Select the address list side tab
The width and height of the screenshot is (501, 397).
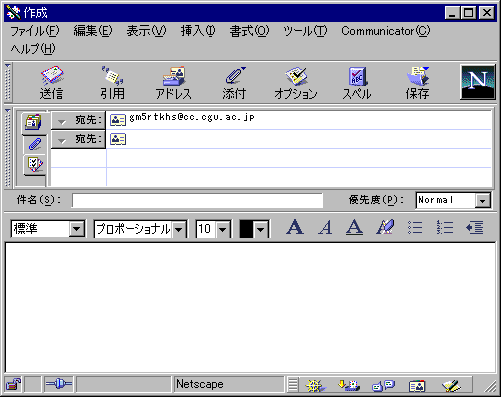(33, 122)
